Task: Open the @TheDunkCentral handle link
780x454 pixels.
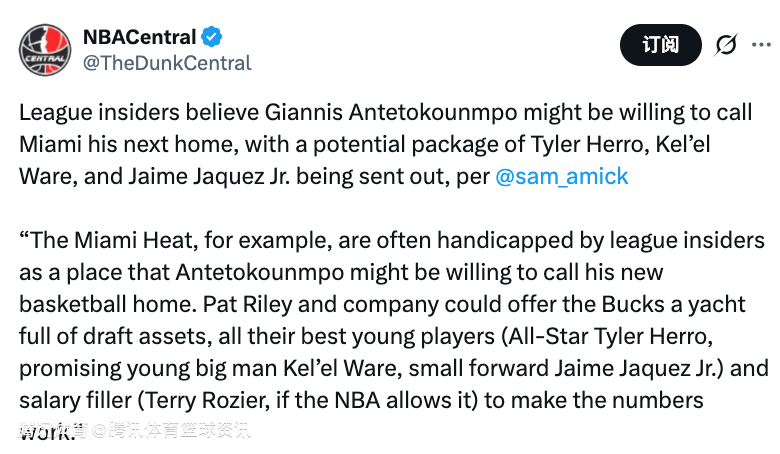Action: tap(166, 63)
